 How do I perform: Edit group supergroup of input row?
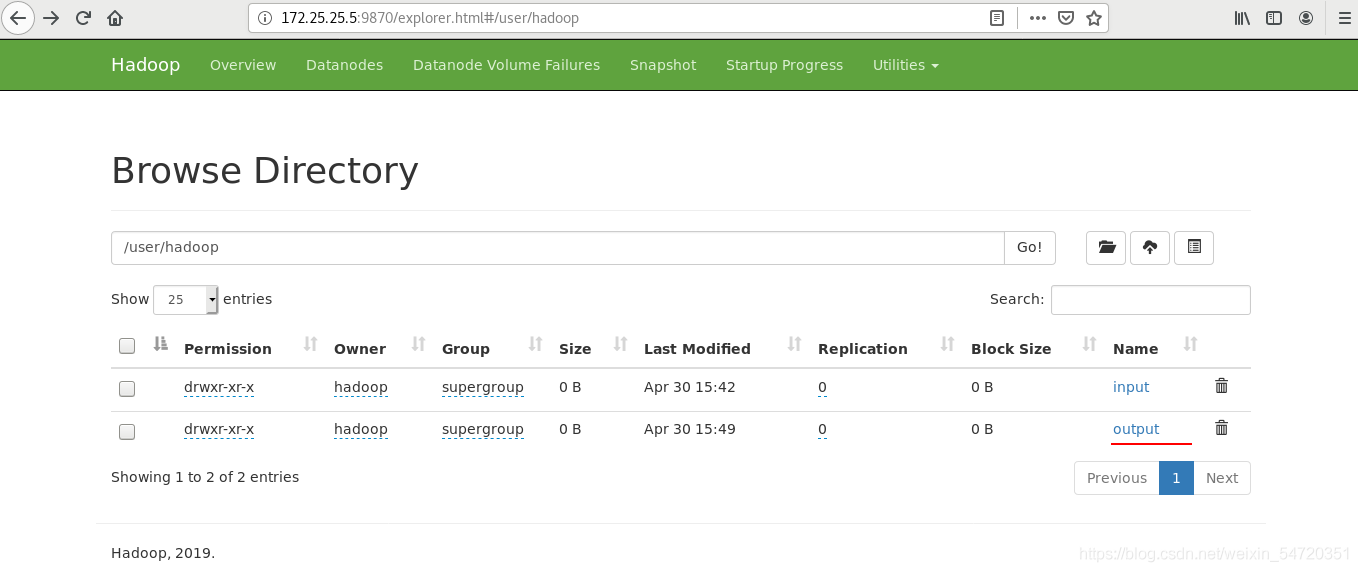483,387
